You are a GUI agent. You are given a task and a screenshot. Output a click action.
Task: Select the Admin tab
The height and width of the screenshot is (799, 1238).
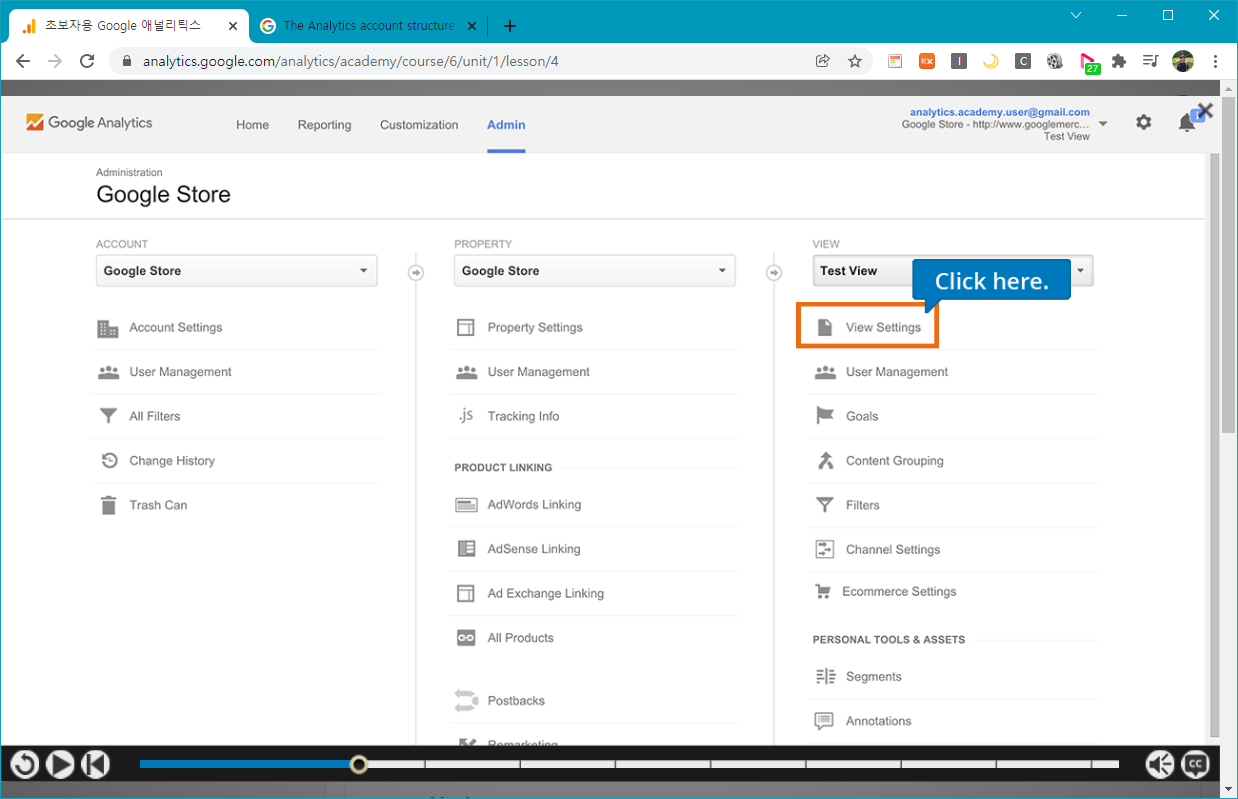click(x=506, y=125)
